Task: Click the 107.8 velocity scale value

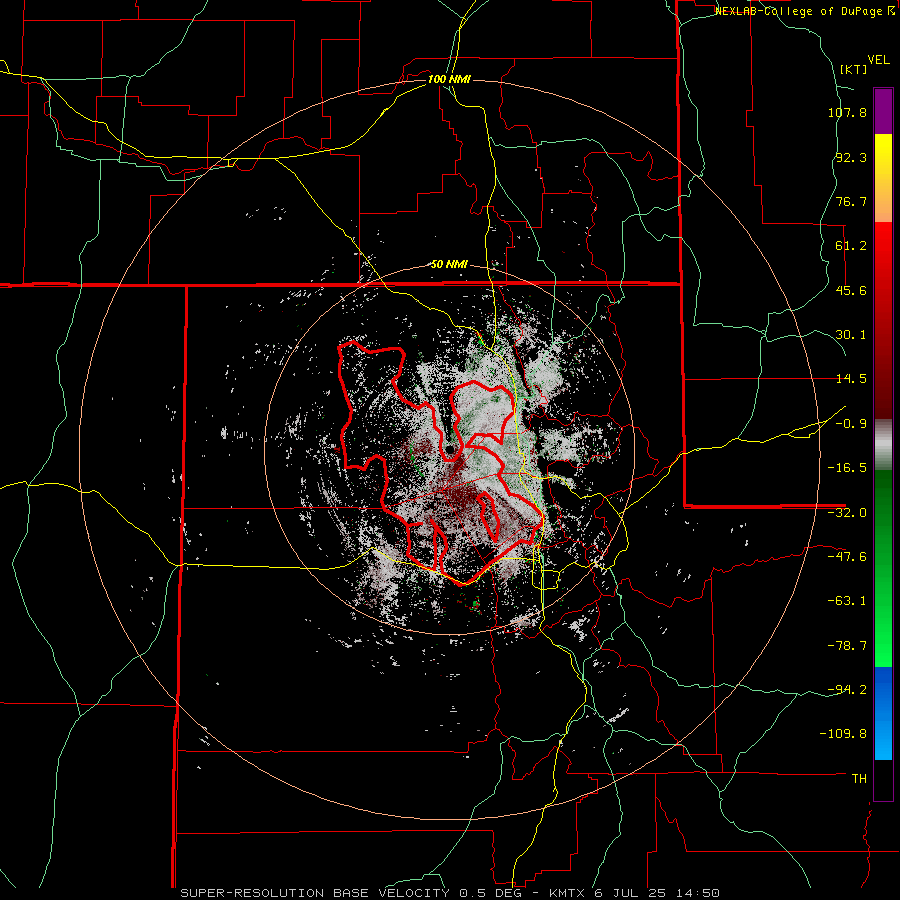Action: [x=847, y=112]
